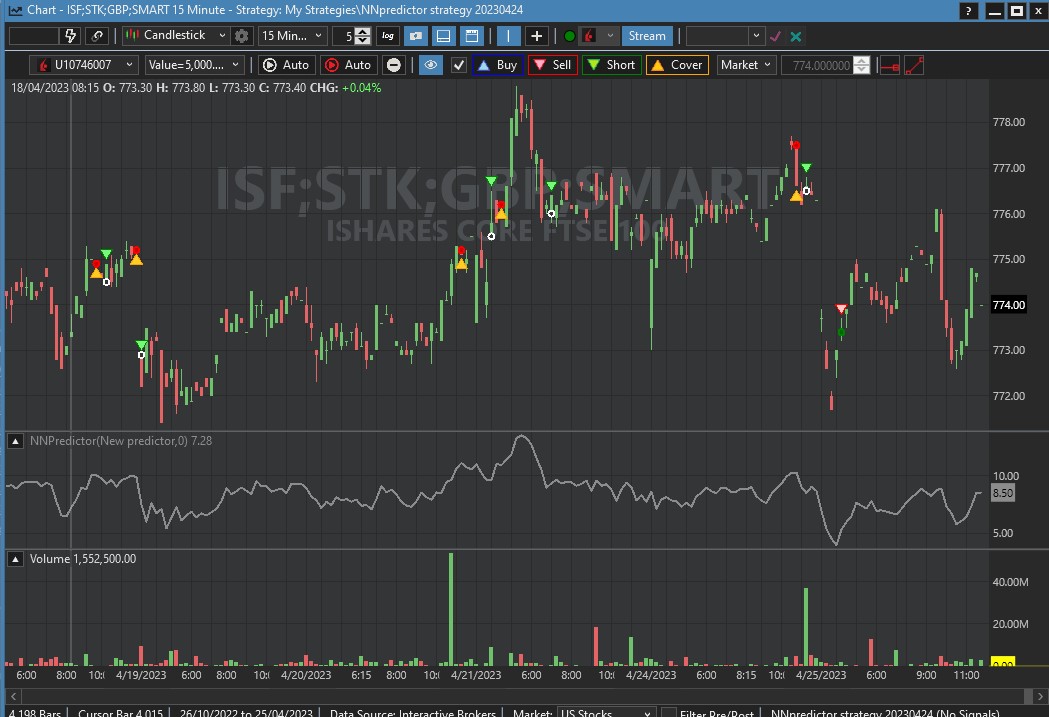This screenshot has width=1049, height=717.
Task: Collapse the Volume pane
Action: [15, 559]
